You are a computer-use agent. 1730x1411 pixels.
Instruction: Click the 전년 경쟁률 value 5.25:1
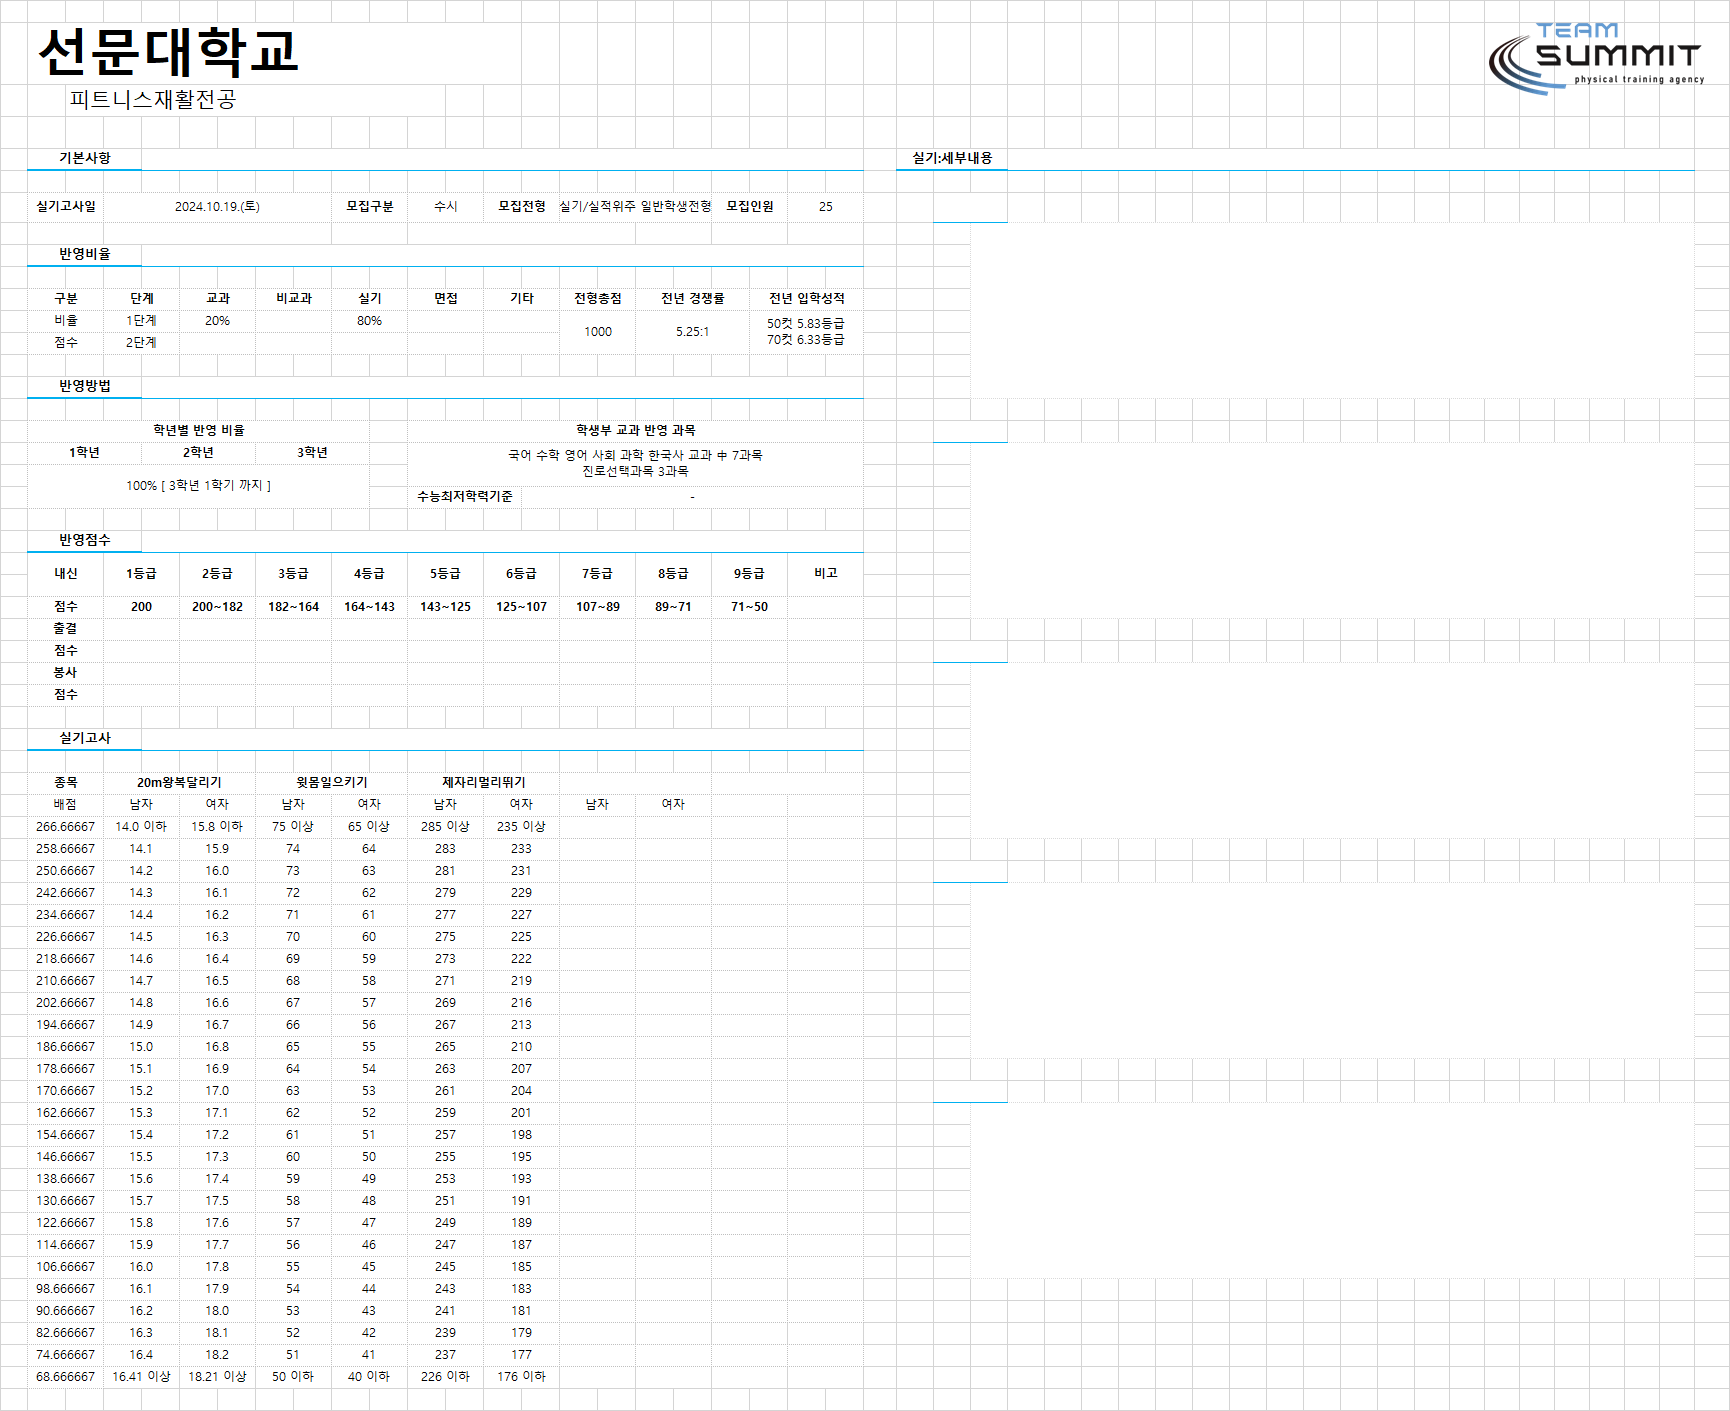(692, 332)
